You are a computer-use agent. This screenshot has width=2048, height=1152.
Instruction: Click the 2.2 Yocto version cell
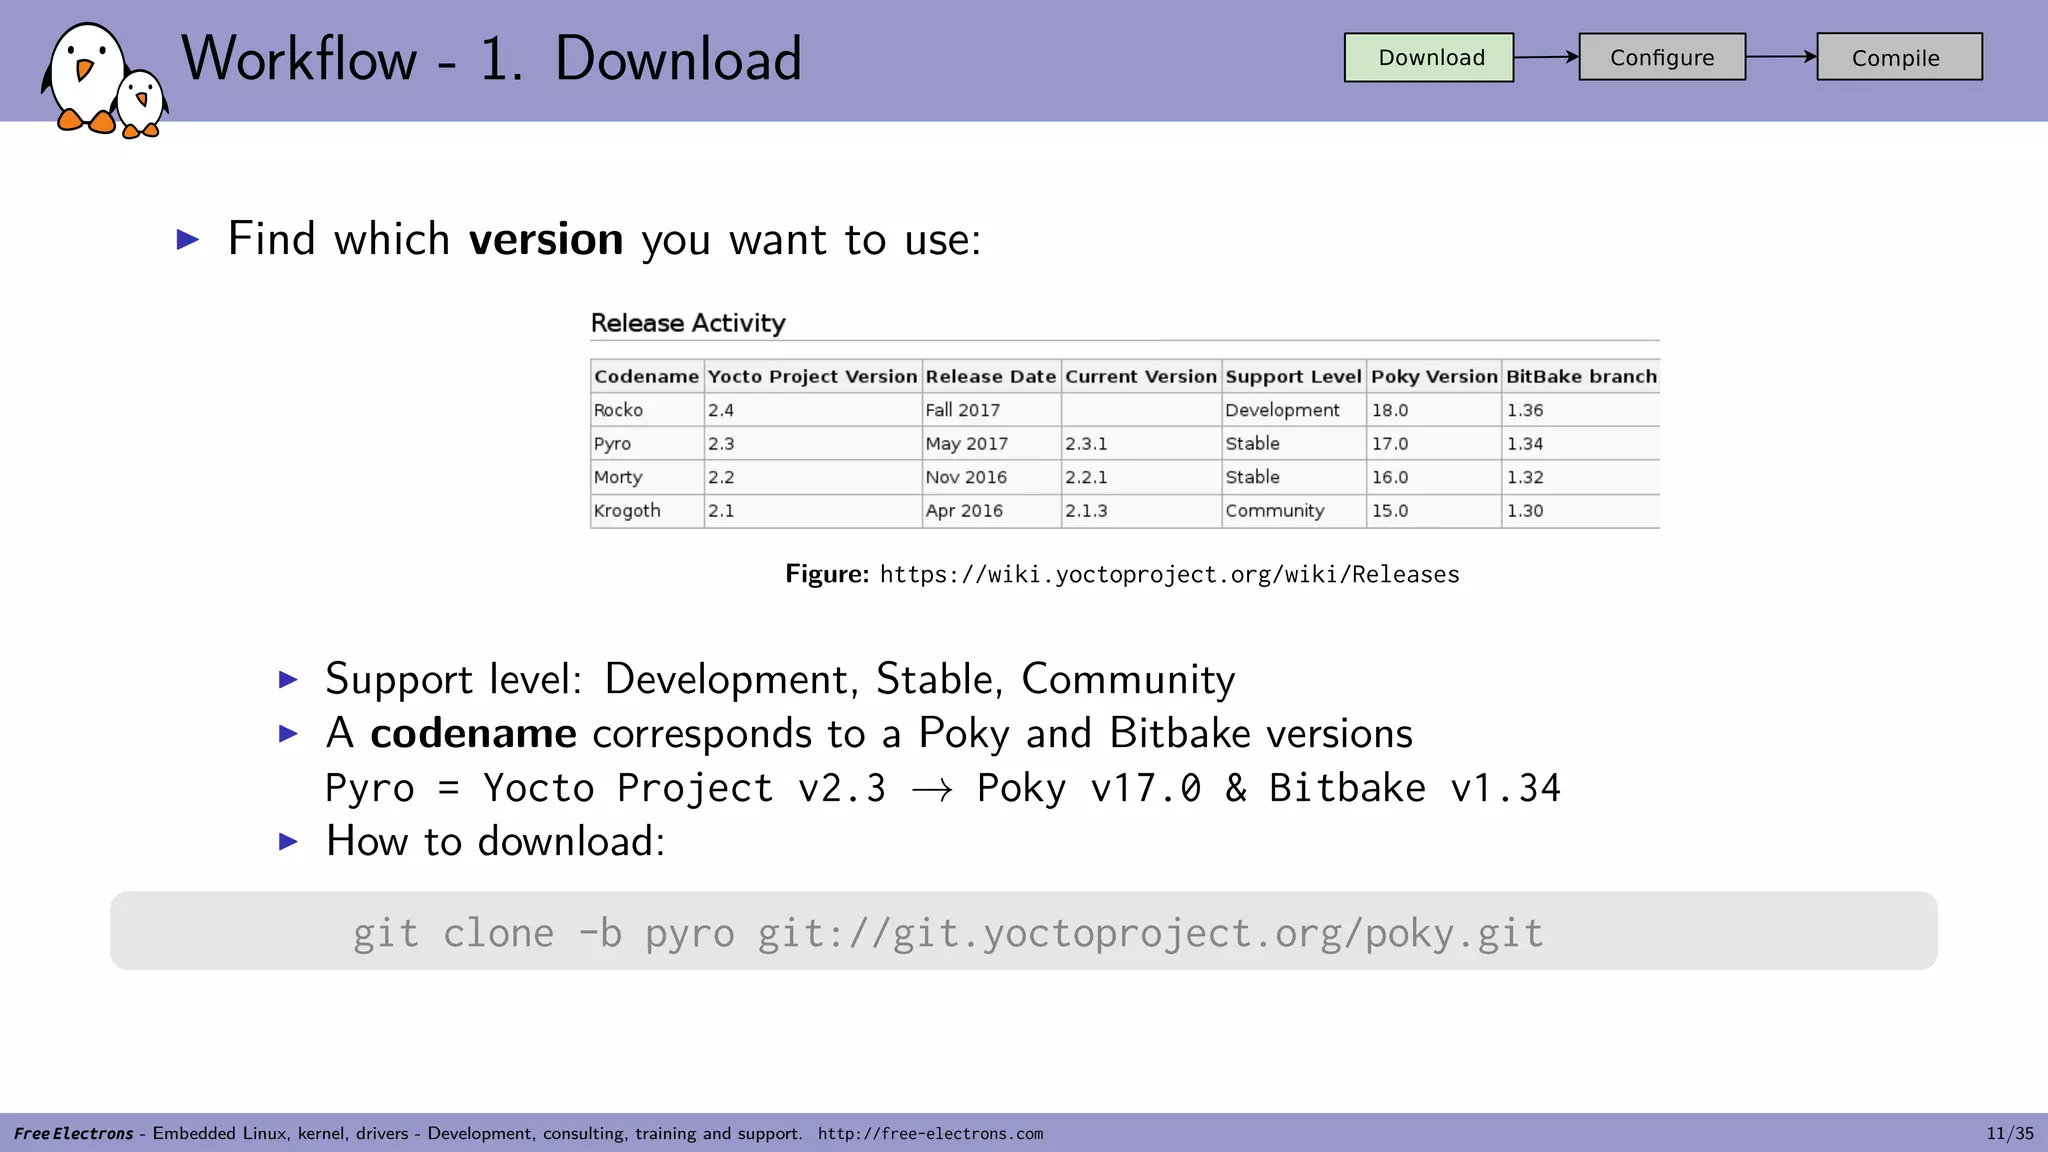click(812, 477)
